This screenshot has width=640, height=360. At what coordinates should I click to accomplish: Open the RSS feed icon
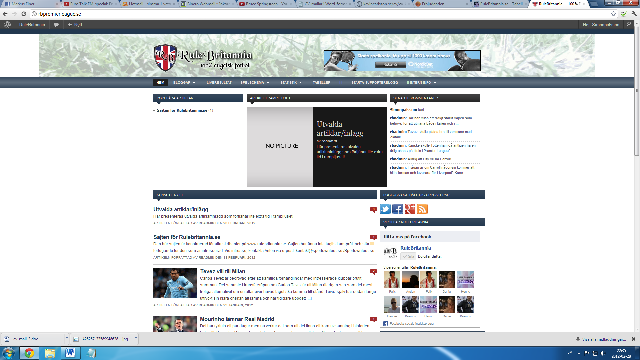tap(422, 209)
